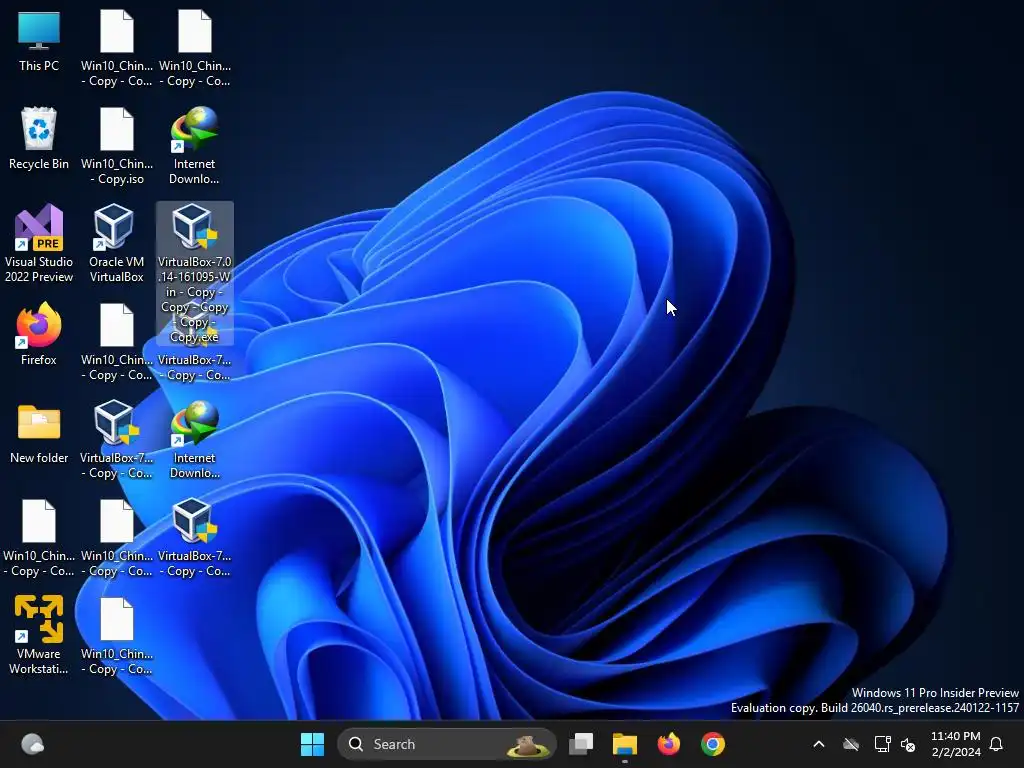Show hidden system tray icons

click(x=818, y=744)
